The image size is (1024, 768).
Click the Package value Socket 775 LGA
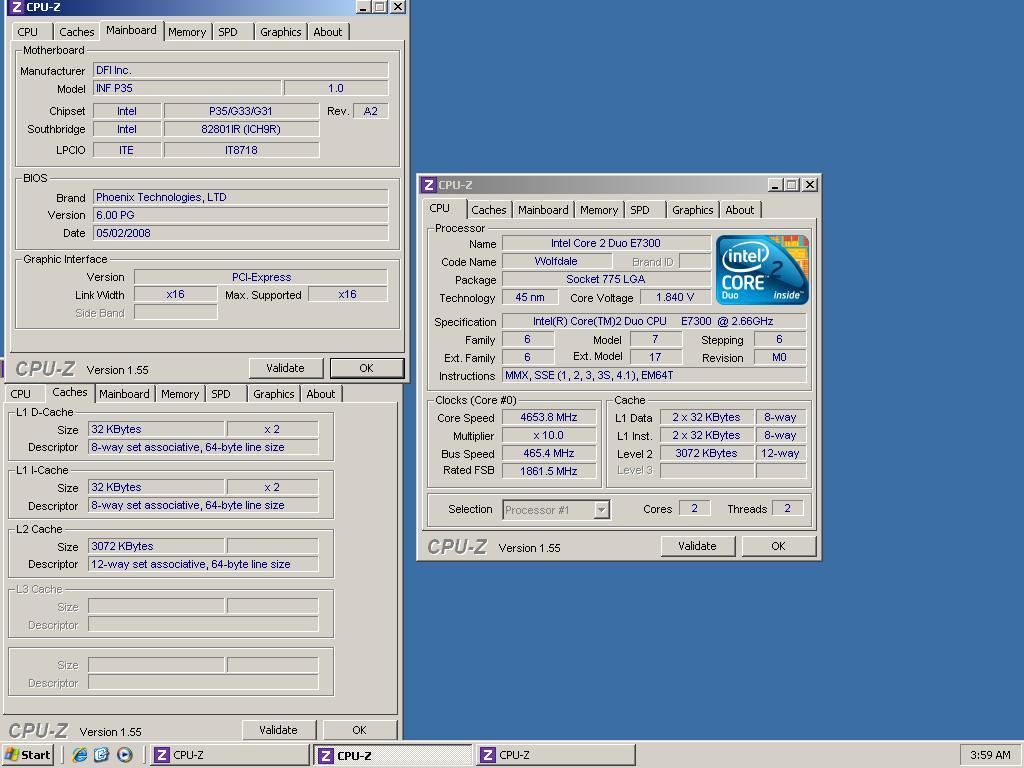click(605, 279)
